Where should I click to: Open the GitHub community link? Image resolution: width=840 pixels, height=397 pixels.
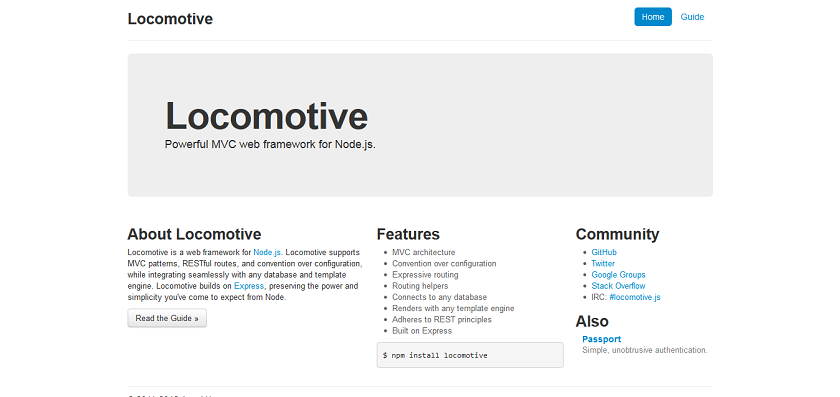coord(604,252)
